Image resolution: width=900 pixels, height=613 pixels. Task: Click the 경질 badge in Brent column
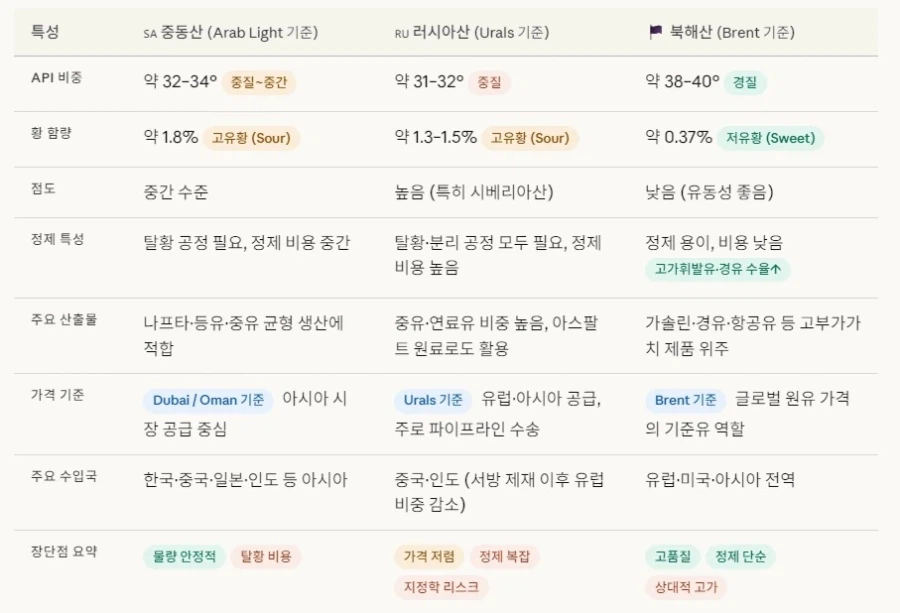click(745, 83)
